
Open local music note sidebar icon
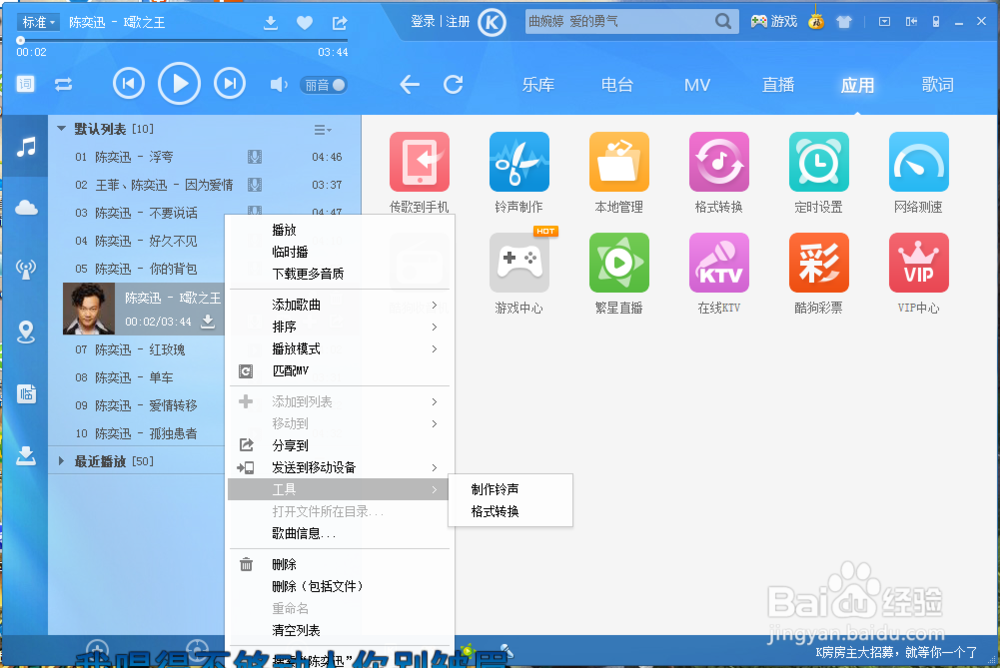point(26,147)
